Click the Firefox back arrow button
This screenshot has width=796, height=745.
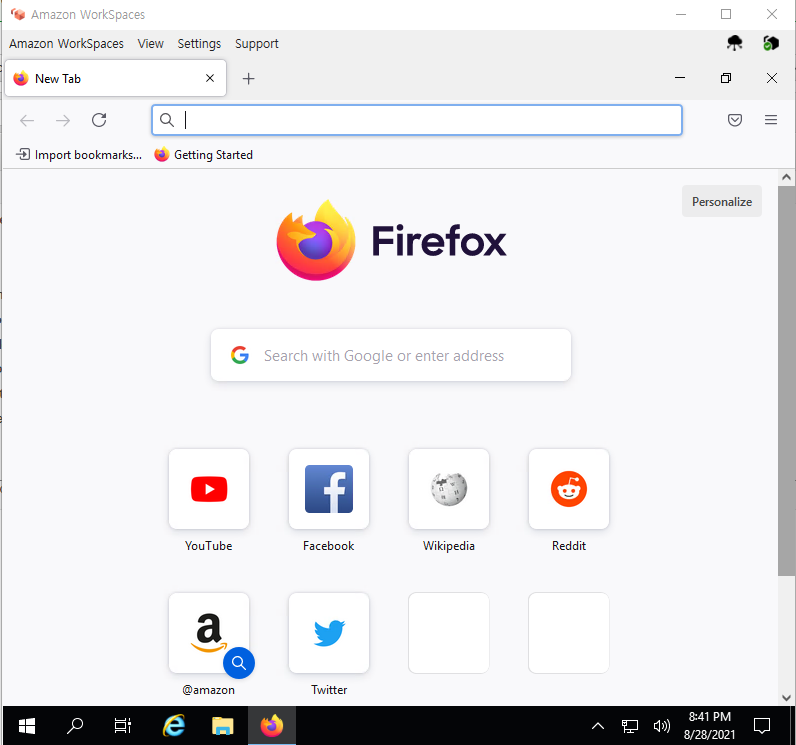tap(27, 120)
